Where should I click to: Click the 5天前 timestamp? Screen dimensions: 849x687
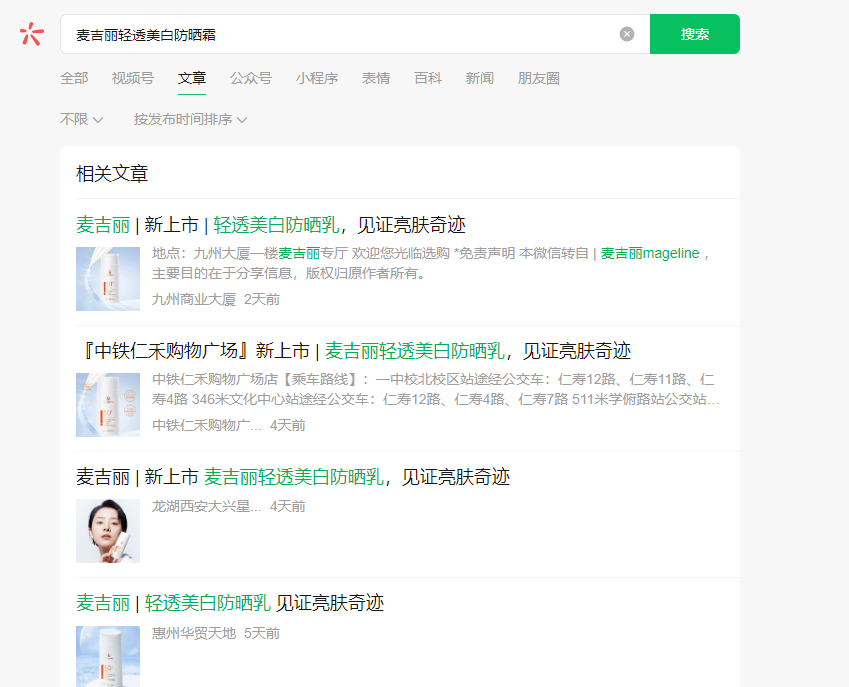tap(262, 633)
